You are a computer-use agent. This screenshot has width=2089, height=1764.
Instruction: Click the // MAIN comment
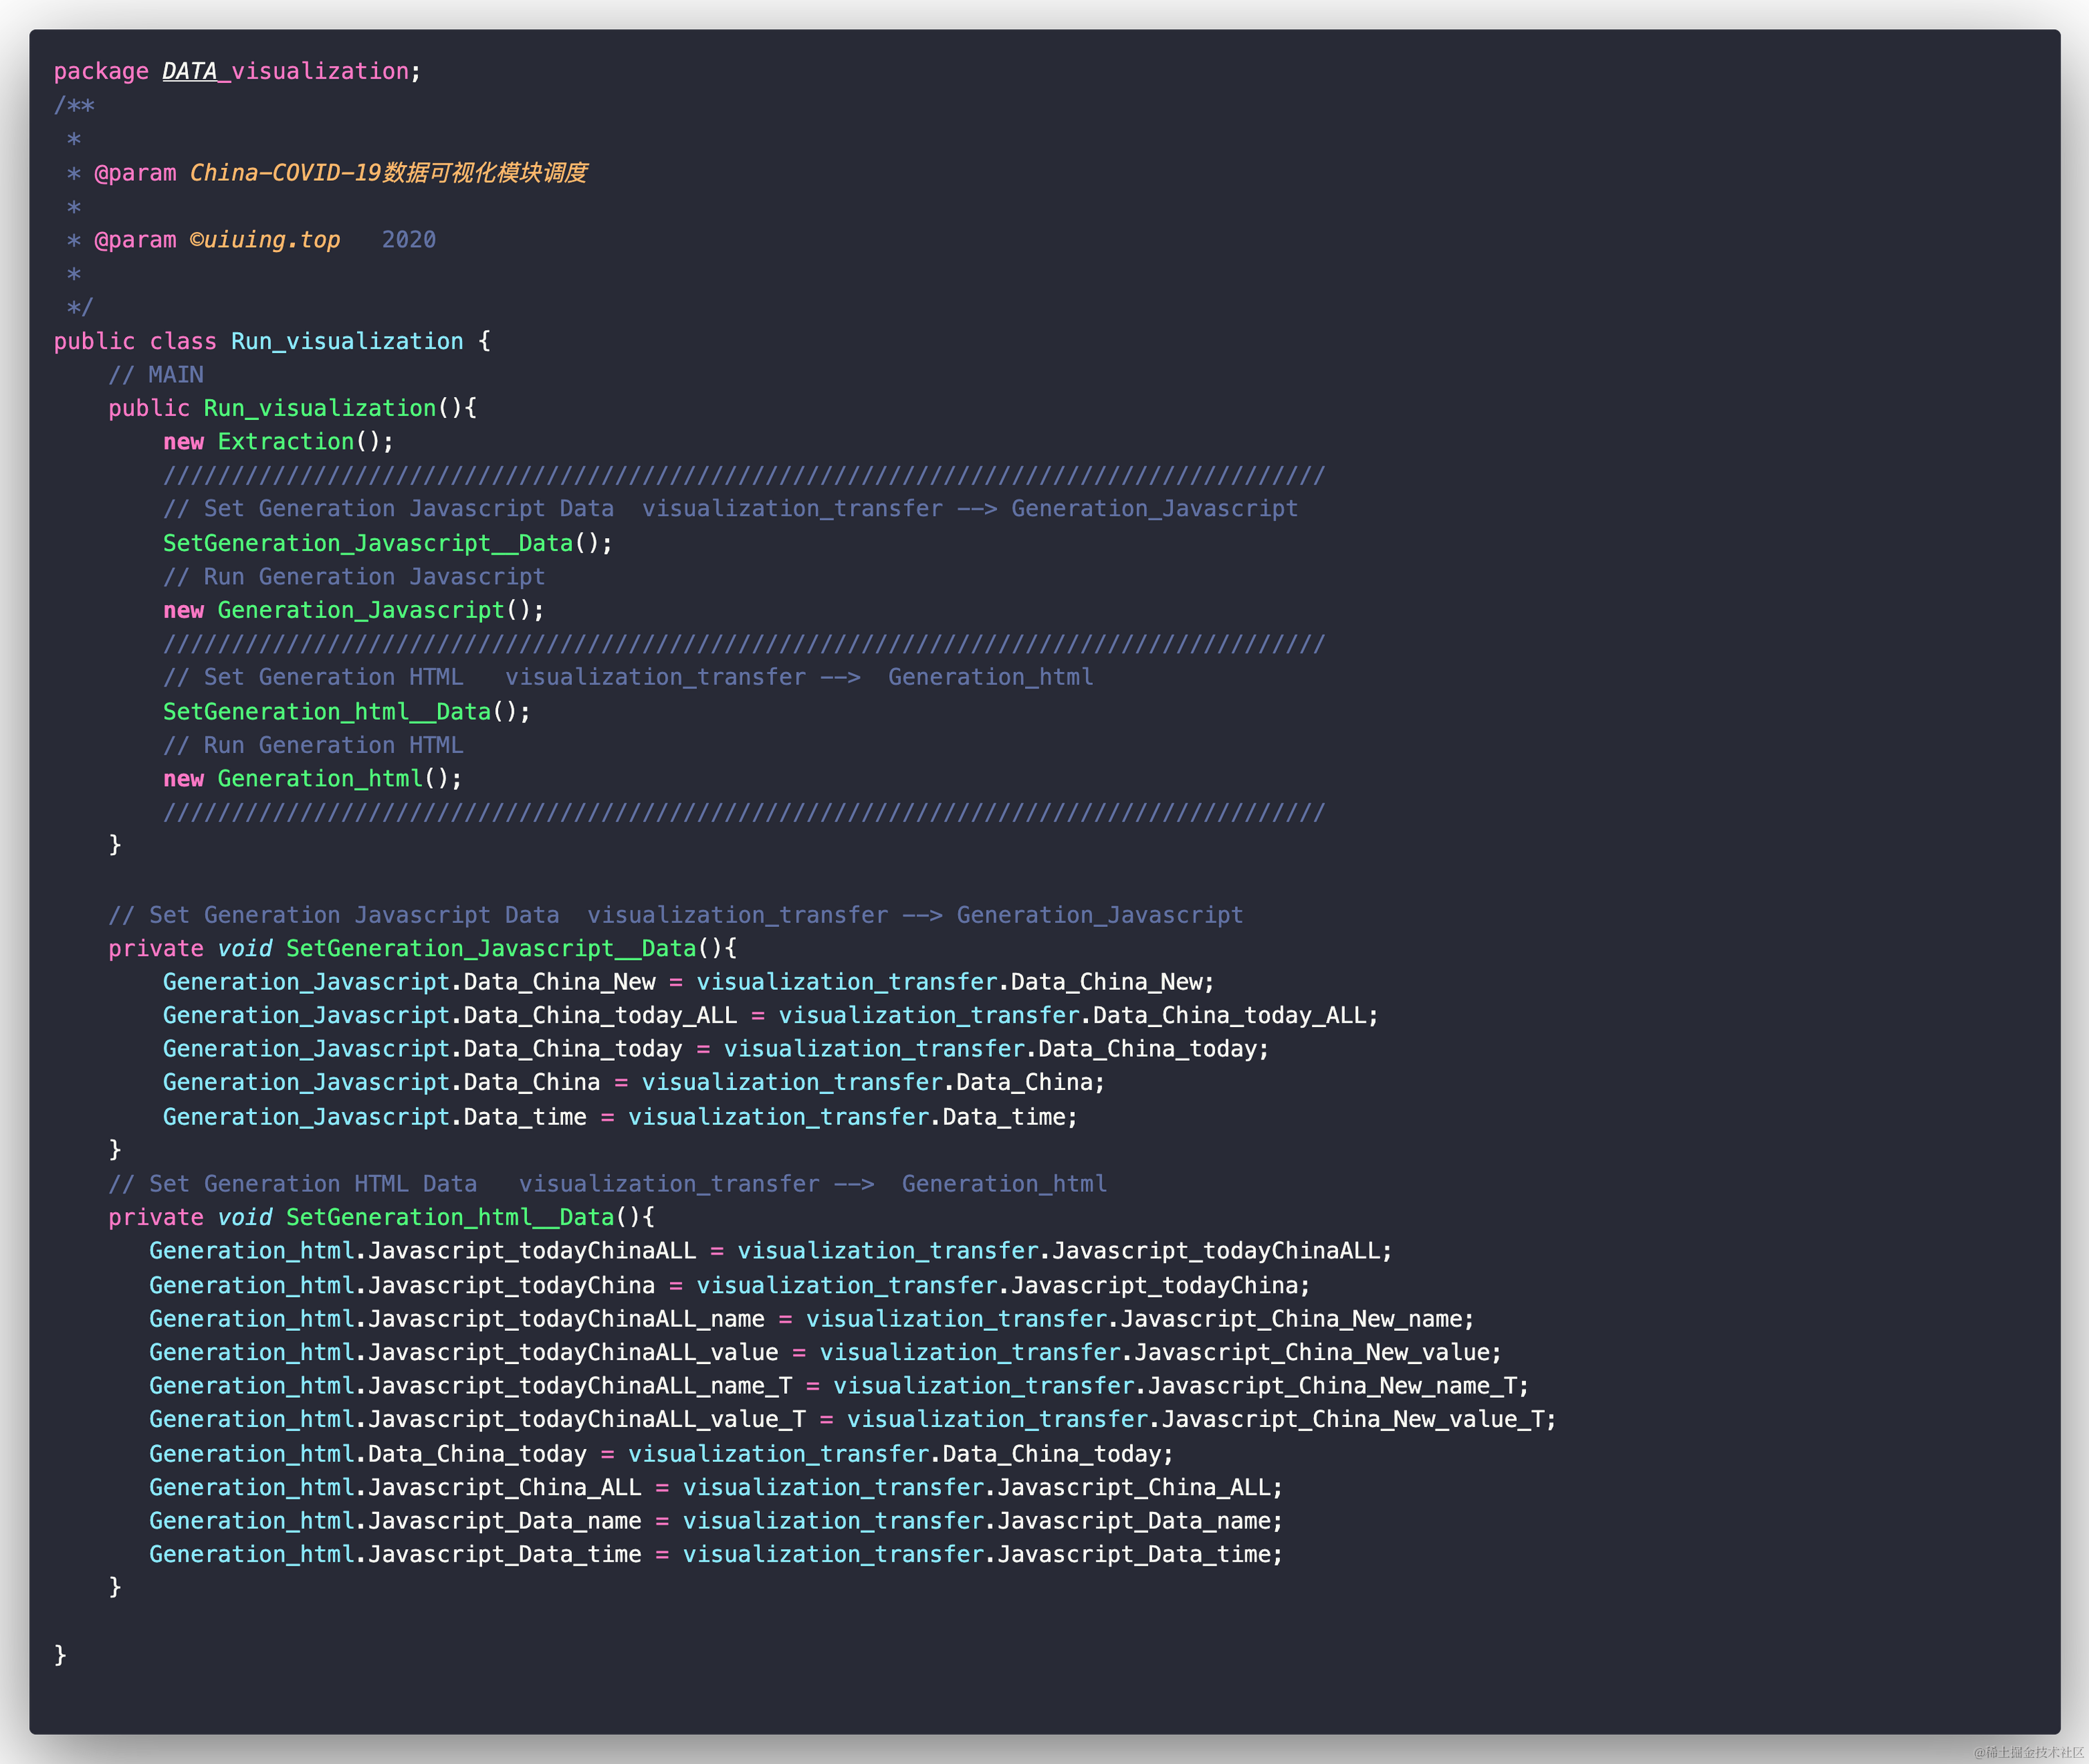(x=156, y=375)
